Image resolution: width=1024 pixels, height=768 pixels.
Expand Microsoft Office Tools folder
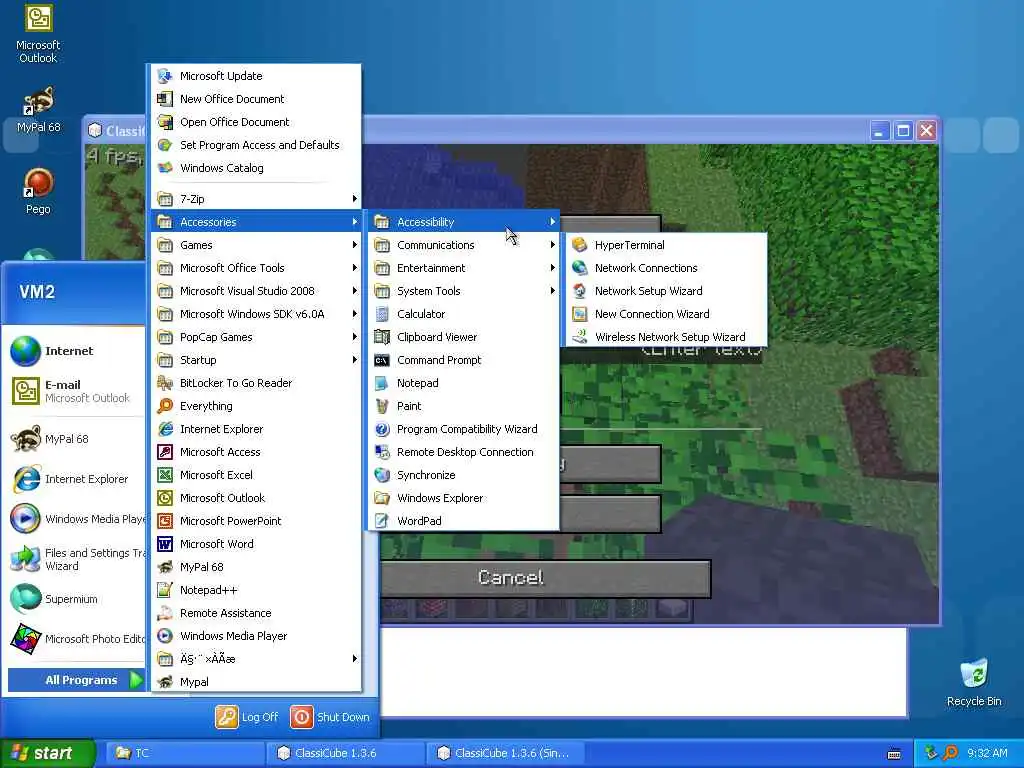pos(256,268)
